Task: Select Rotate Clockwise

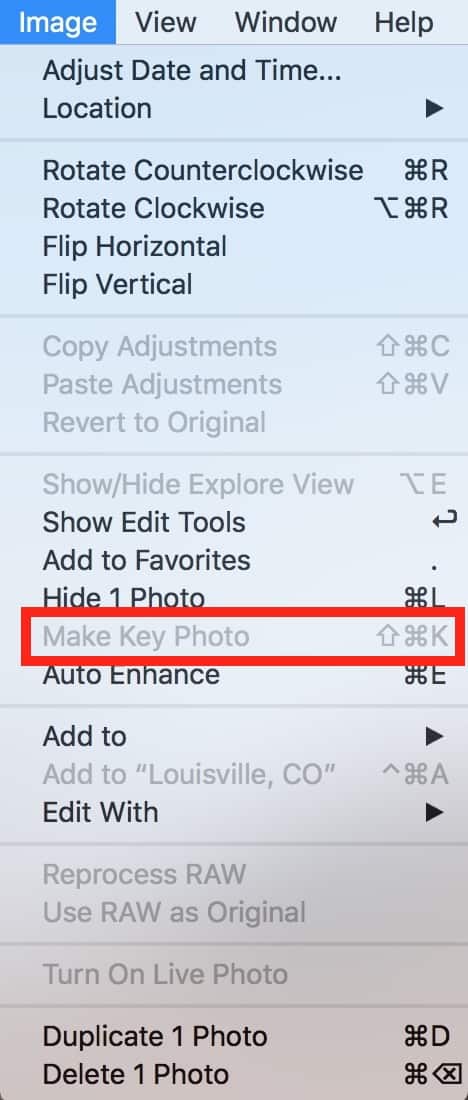Action: coord(234,208)
